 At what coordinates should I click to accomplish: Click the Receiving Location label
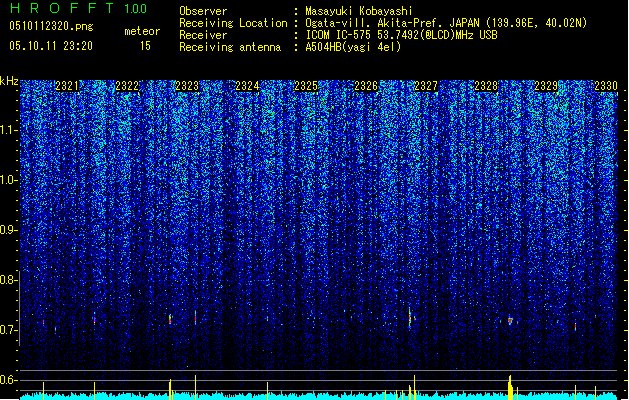233,23
